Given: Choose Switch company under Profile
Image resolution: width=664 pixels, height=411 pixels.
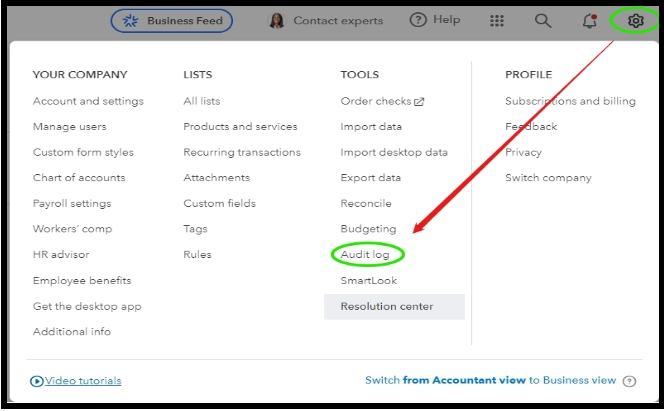Looking at the screenshot, I should [548, 178].
